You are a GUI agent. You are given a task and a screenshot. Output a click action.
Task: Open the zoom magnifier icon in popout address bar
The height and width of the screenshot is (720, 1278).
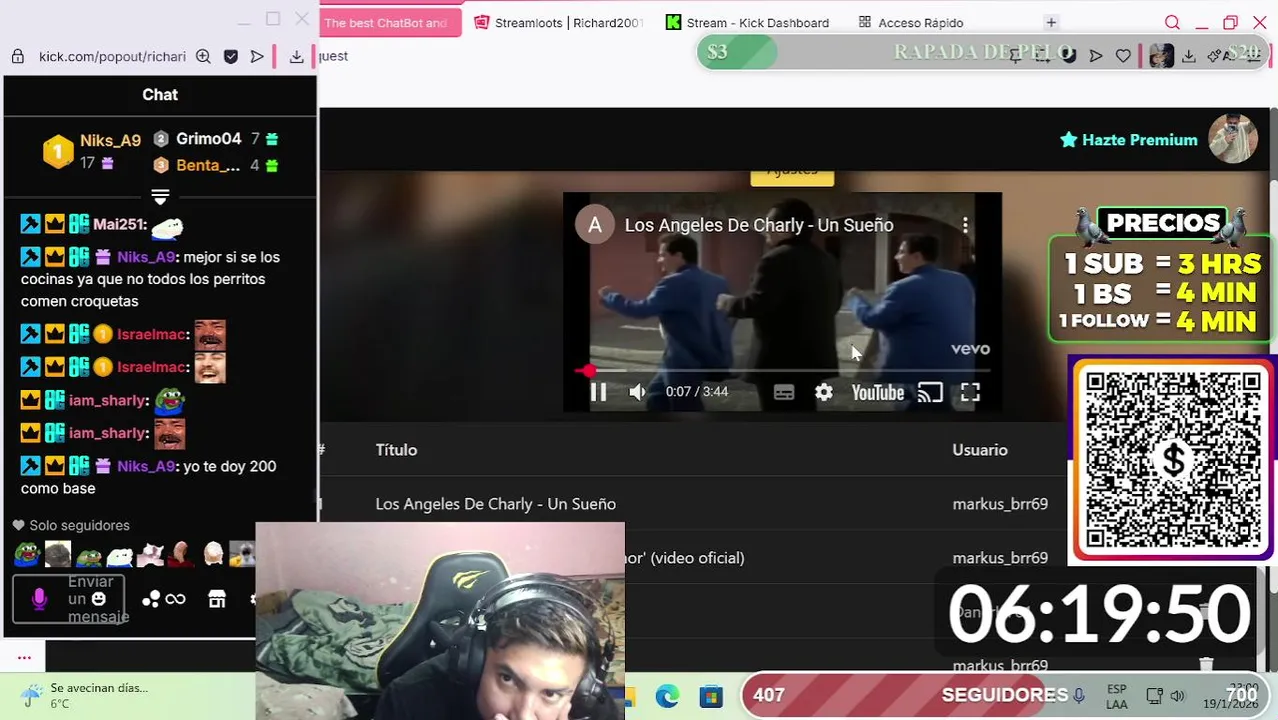pyautogui.click(x=203, y=56)
